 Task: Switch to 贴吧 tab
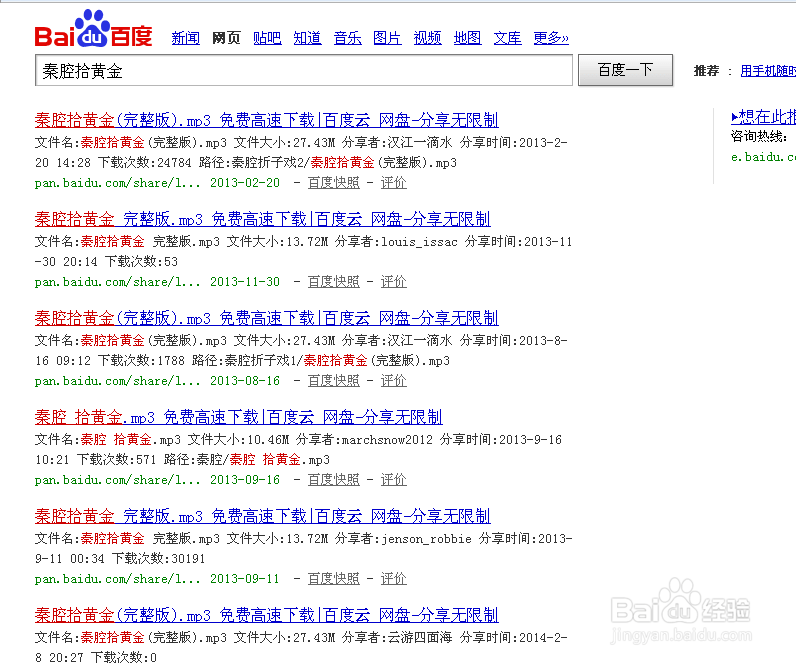click(x=268, y=38)
